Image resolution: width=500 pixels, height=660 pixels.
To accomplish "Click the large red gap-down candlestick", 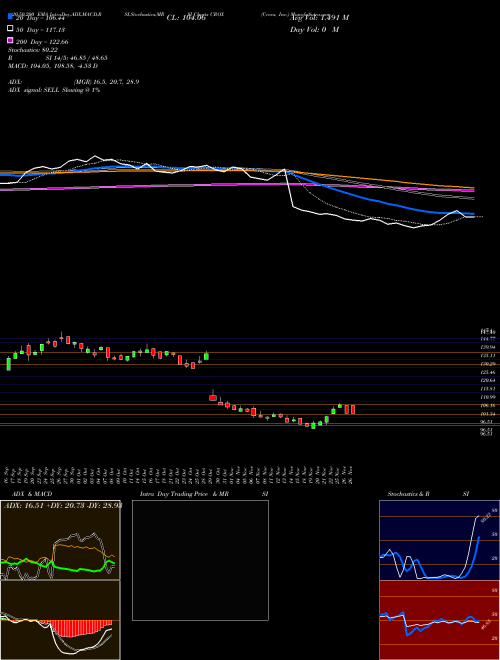I will [x=213, y=397].
